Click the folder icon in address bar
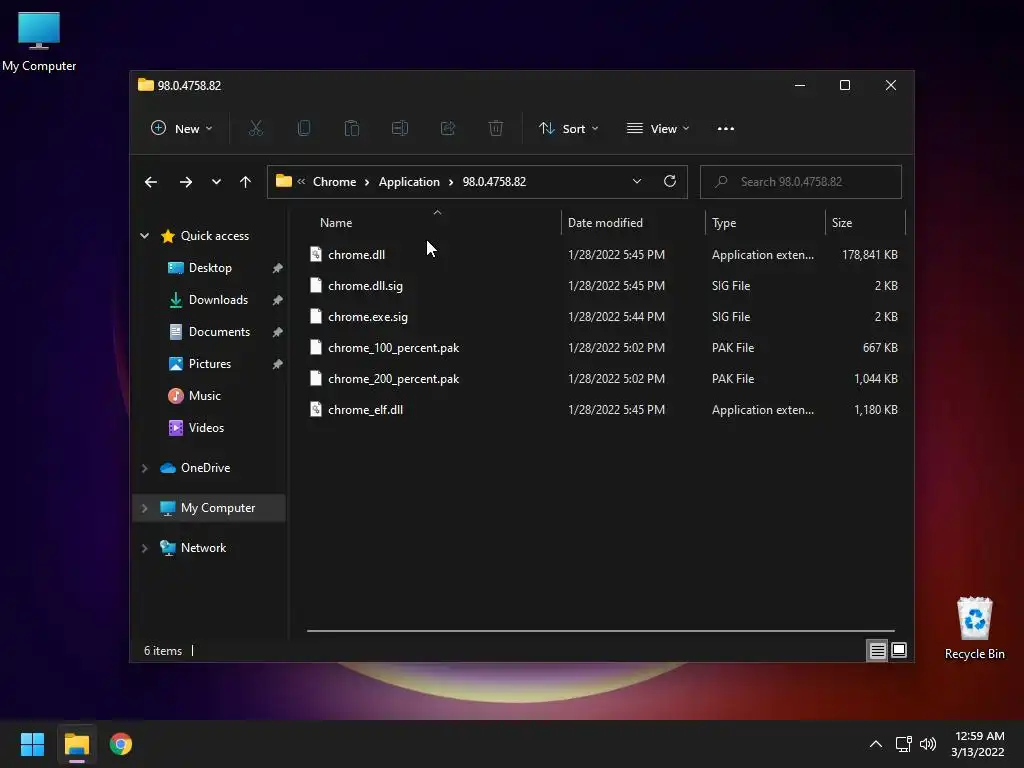Screen dimensions: 1024x768 [283, 182]
